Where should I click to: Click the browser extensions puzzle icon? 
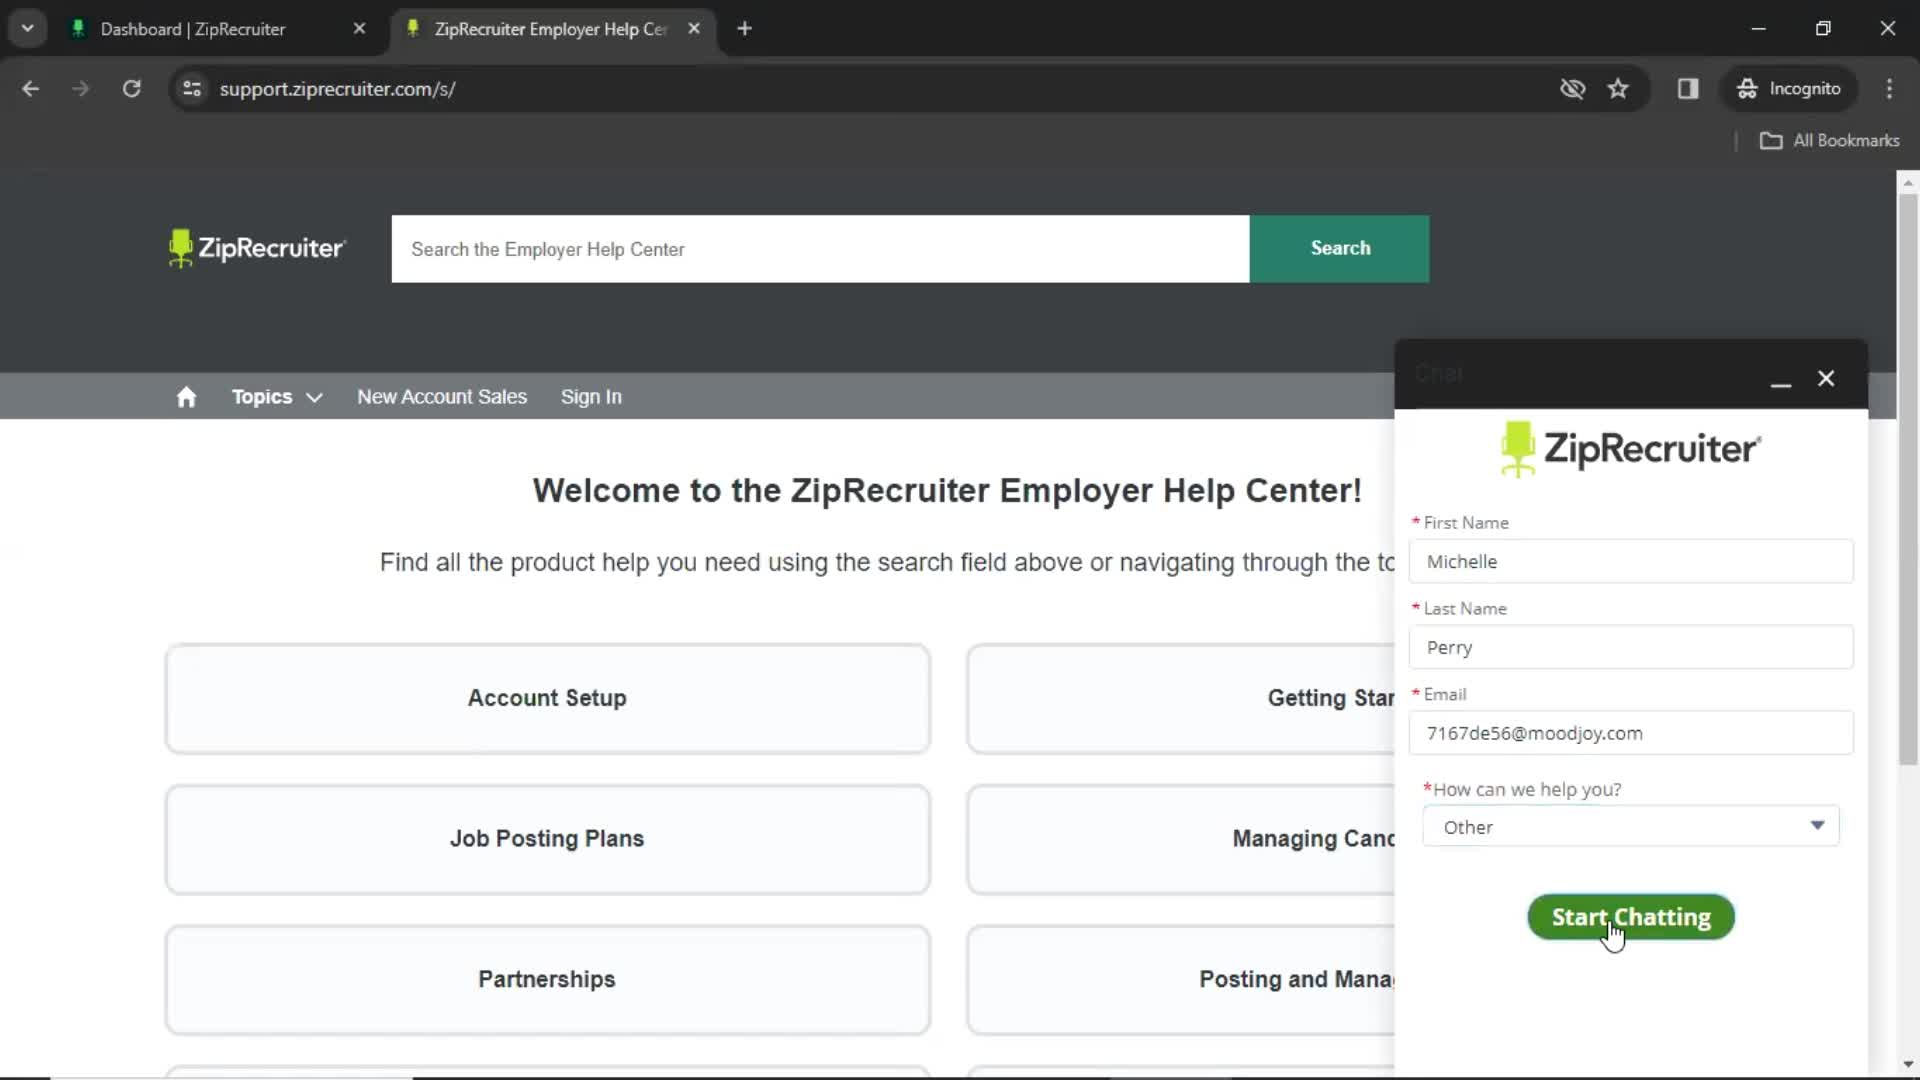click(1687, 88)
